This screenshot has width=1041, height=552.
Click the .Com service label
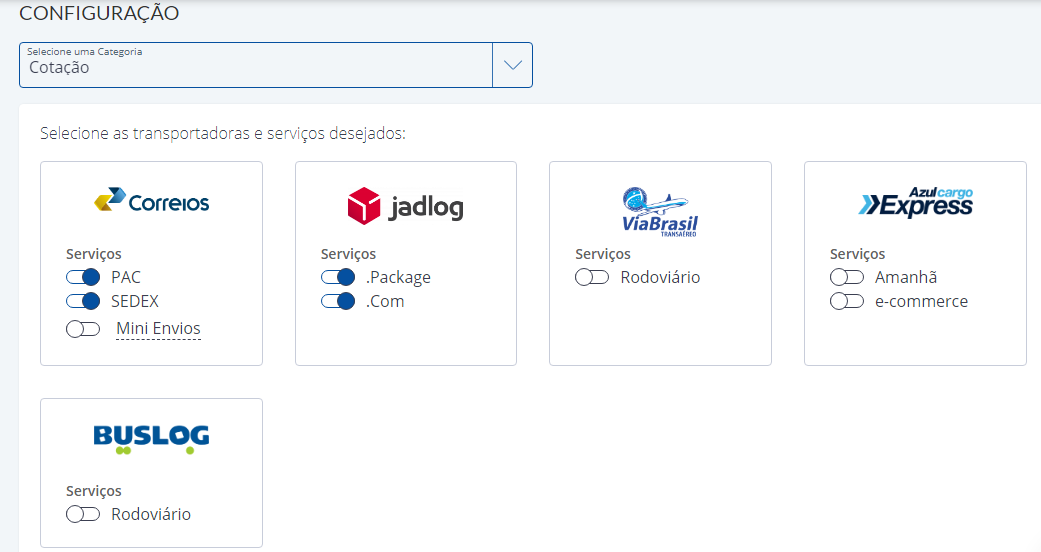385,302
